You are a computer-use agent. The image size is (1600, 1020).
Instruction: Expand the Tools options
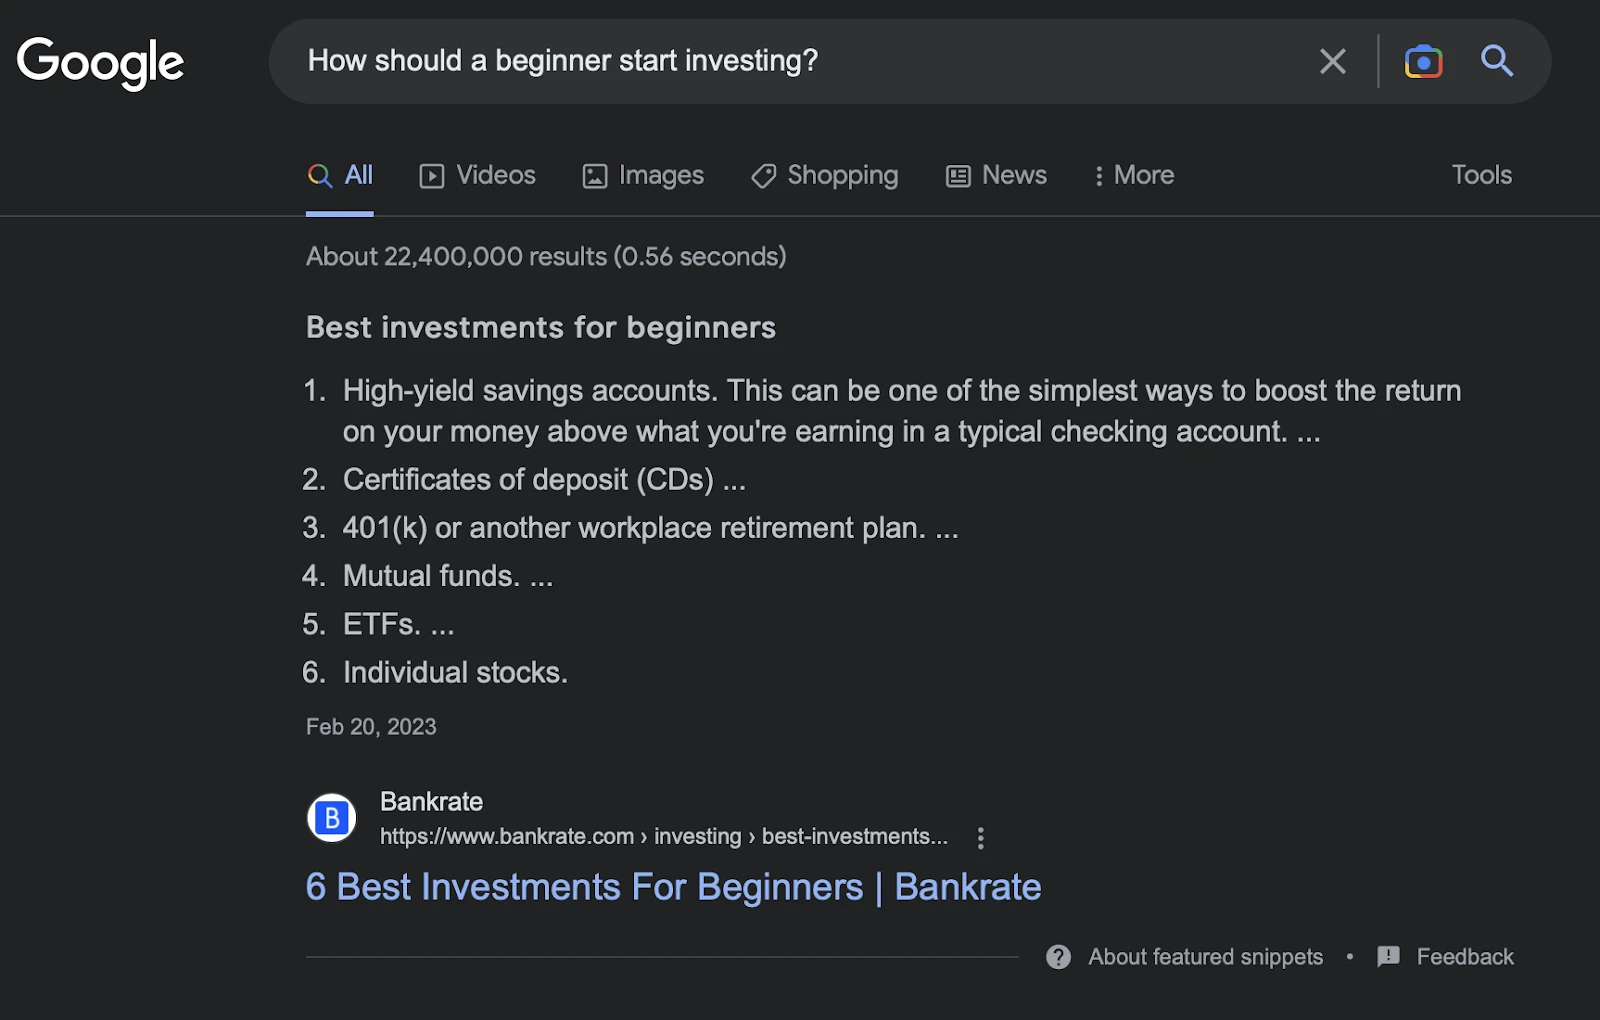click(1481, 175)
